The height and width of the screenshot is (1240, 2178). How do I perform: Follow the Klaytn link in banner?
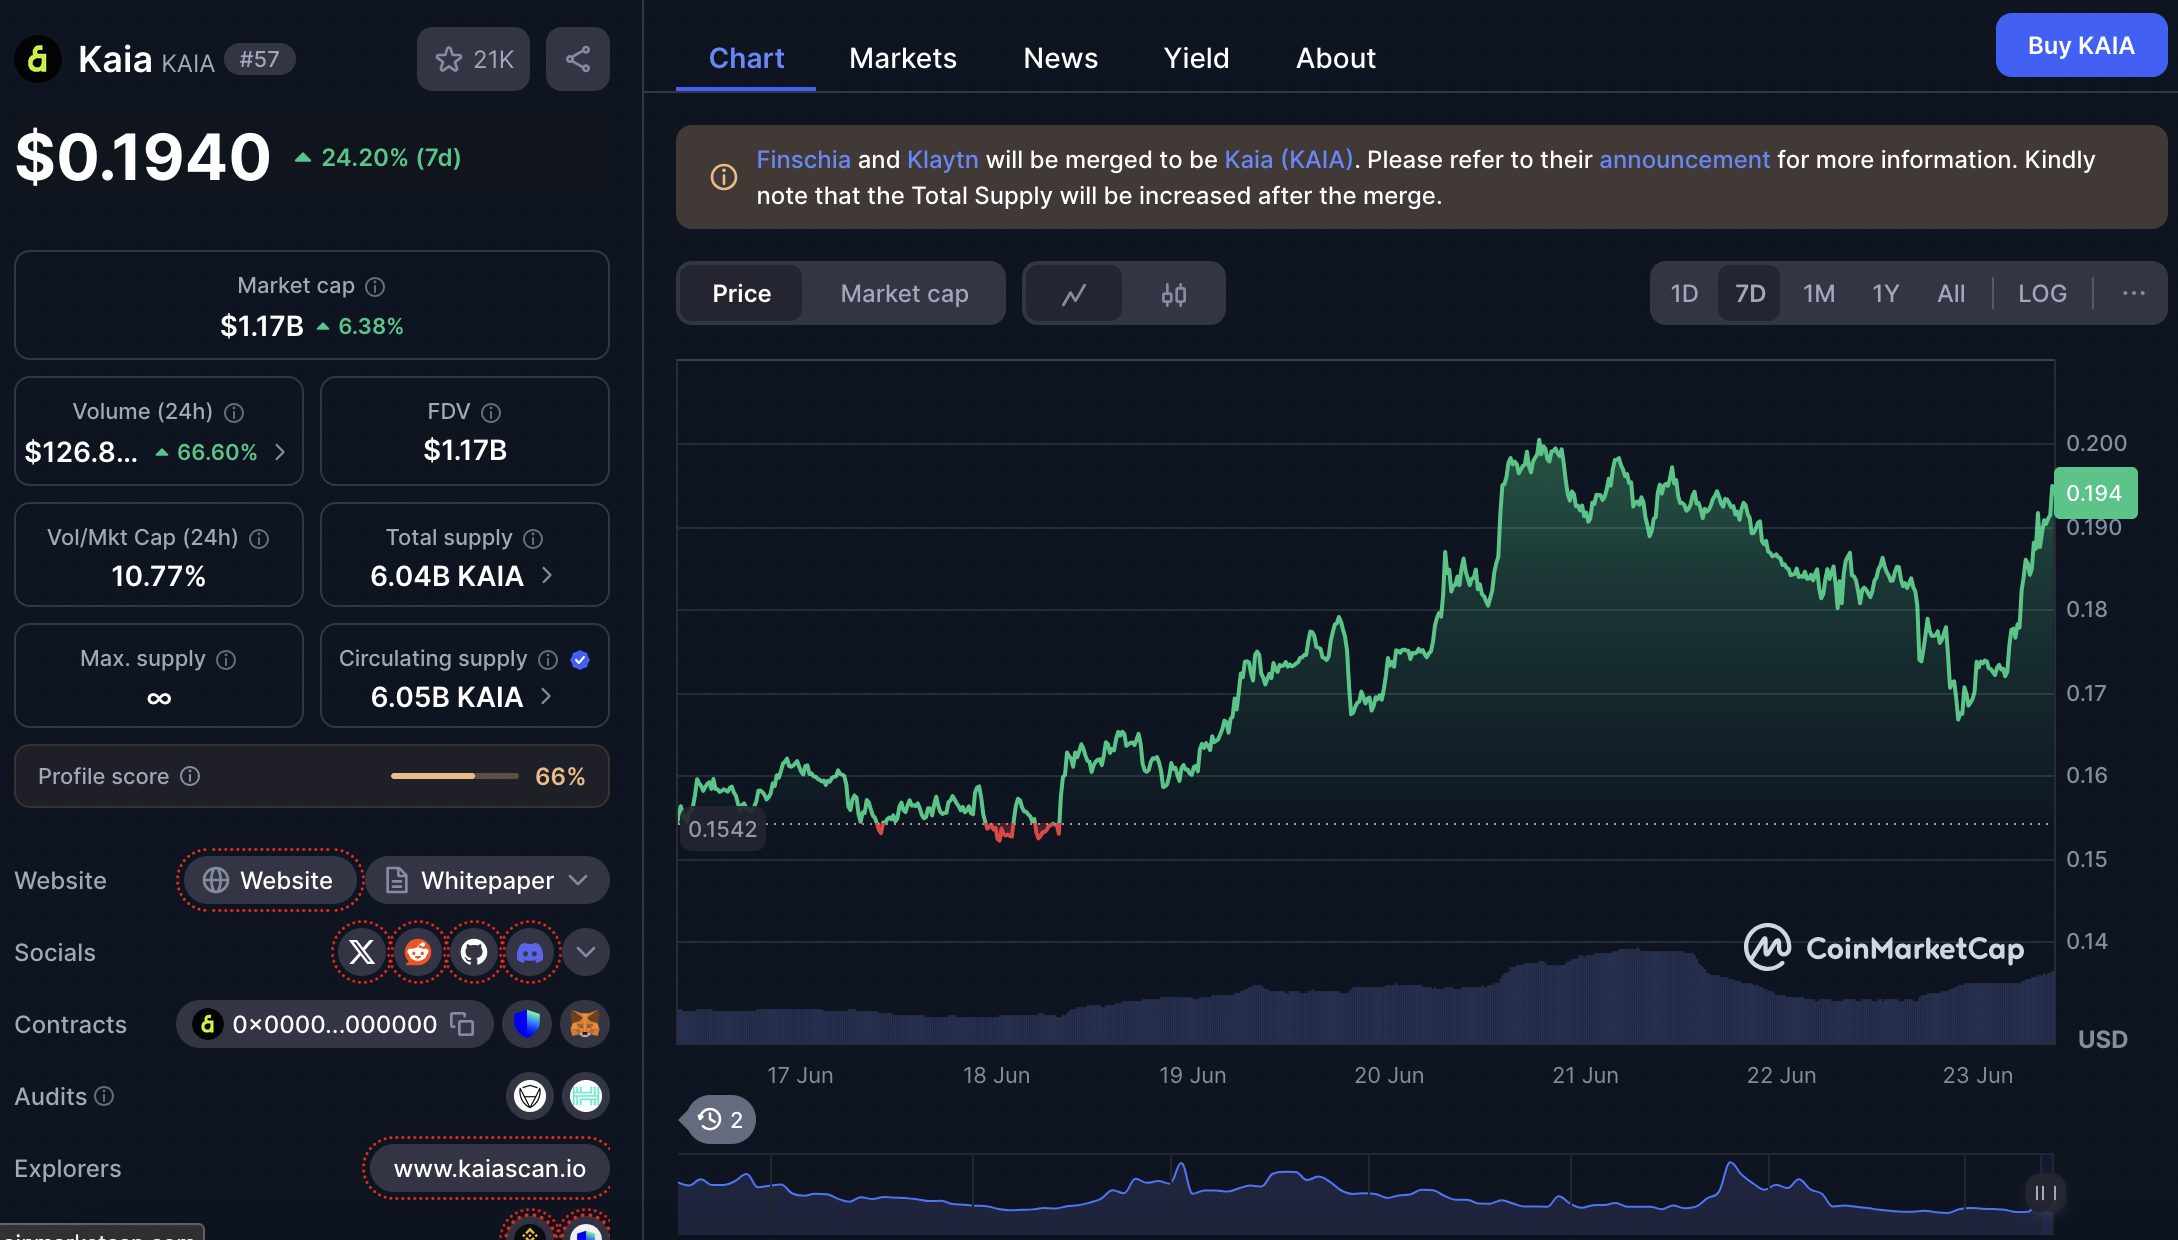[942, 160]
